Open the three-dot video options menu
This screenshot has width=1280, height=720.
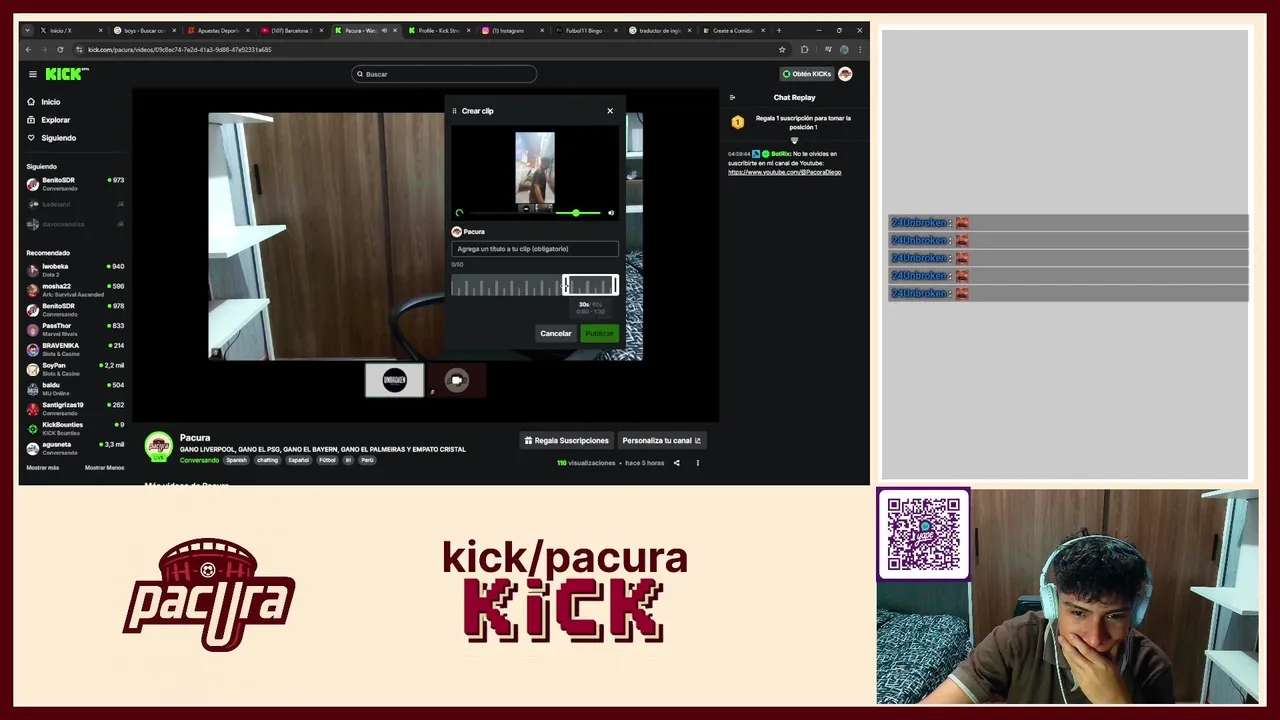(697, 463)
